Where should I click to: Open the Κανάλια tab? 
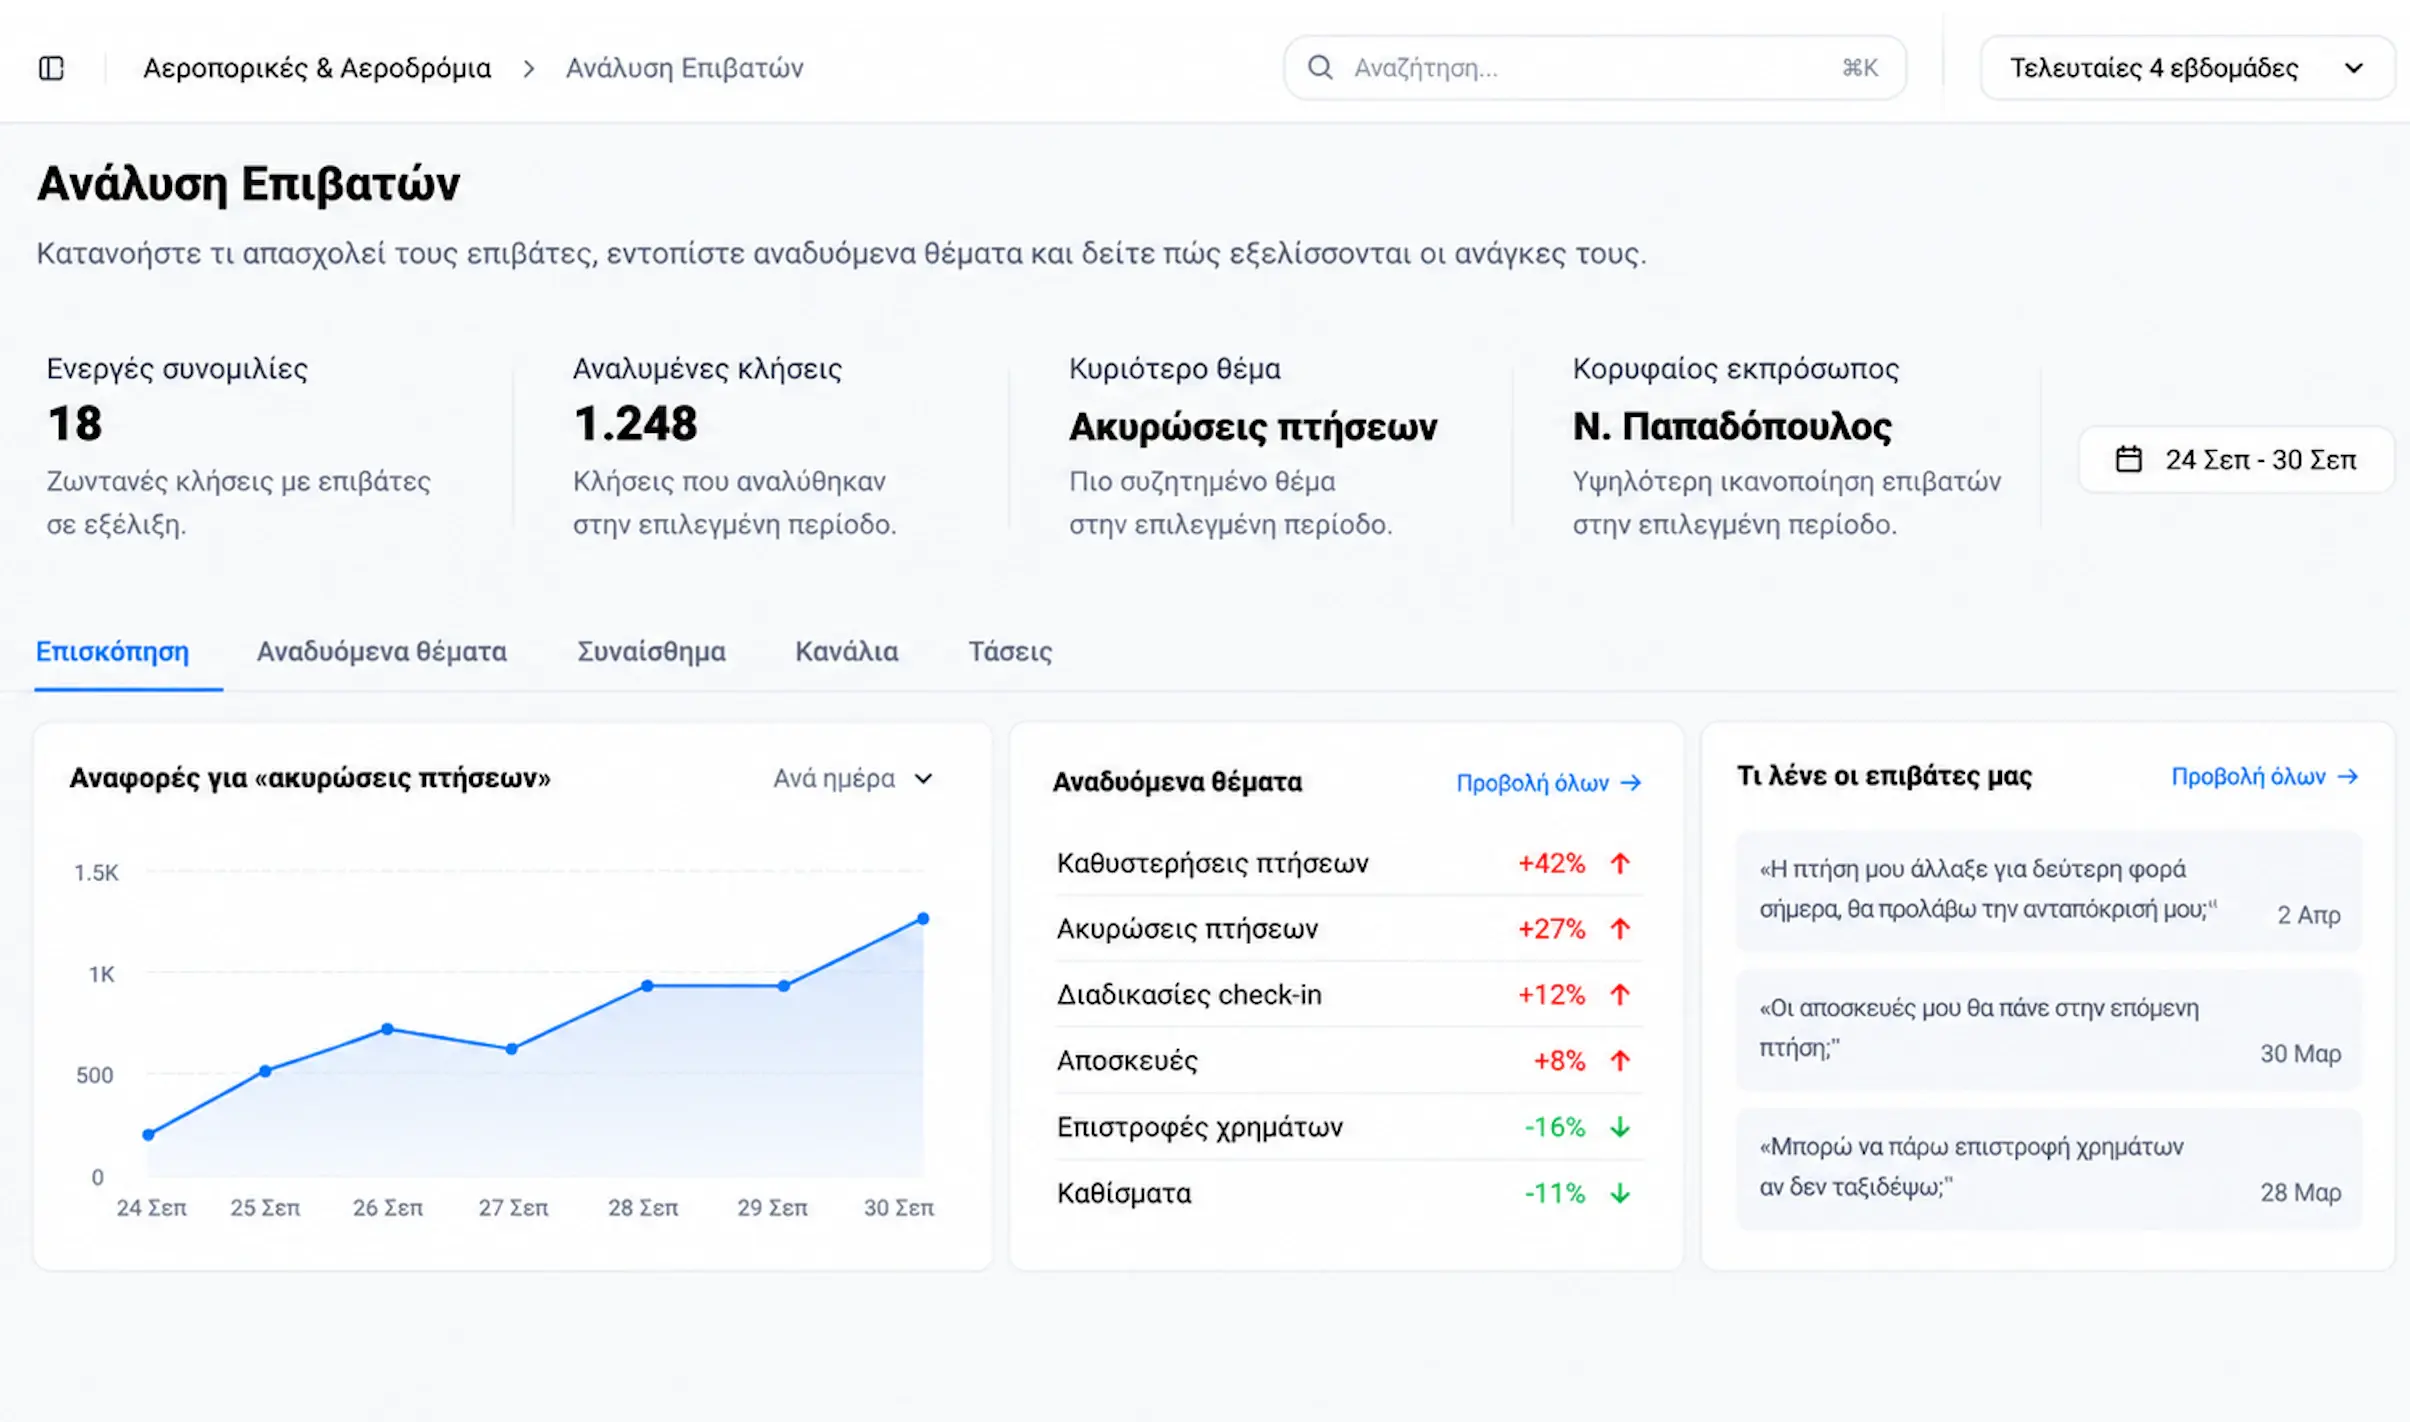click(x=846, y=652)
